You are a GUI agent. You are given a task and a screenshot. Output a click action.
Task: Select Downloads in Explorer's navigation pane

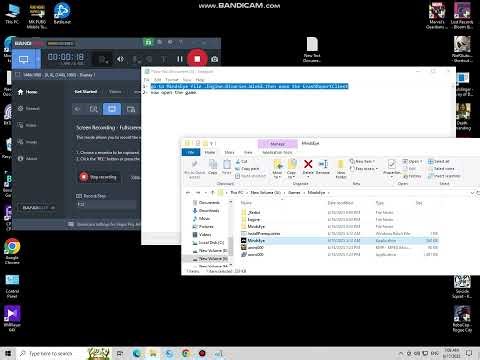206,211
